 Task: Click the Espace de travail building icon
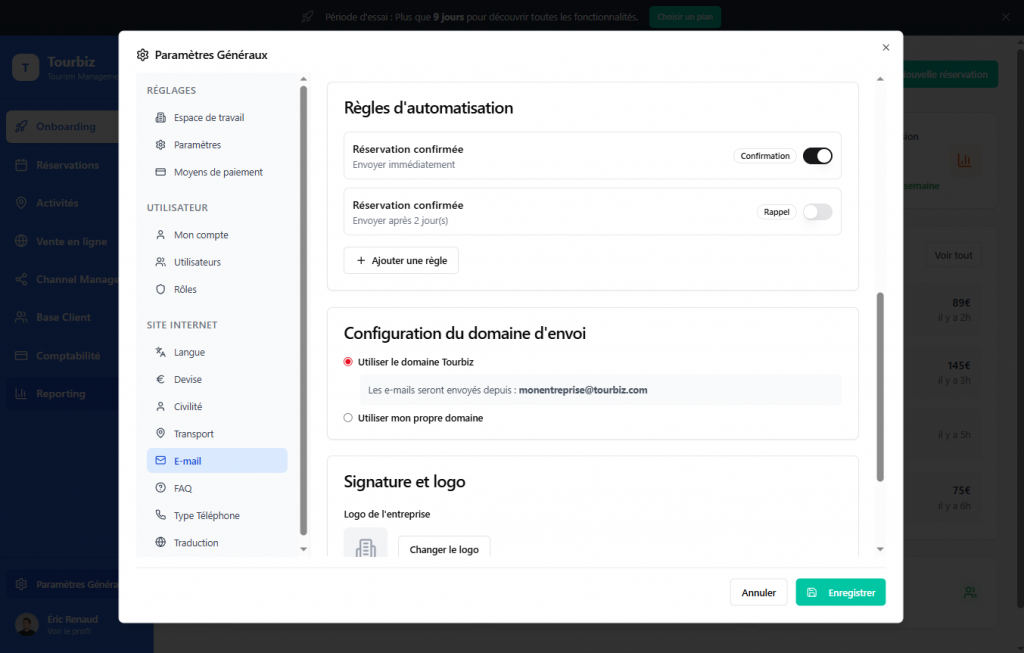pyautogui.click(x=161, y=118)
